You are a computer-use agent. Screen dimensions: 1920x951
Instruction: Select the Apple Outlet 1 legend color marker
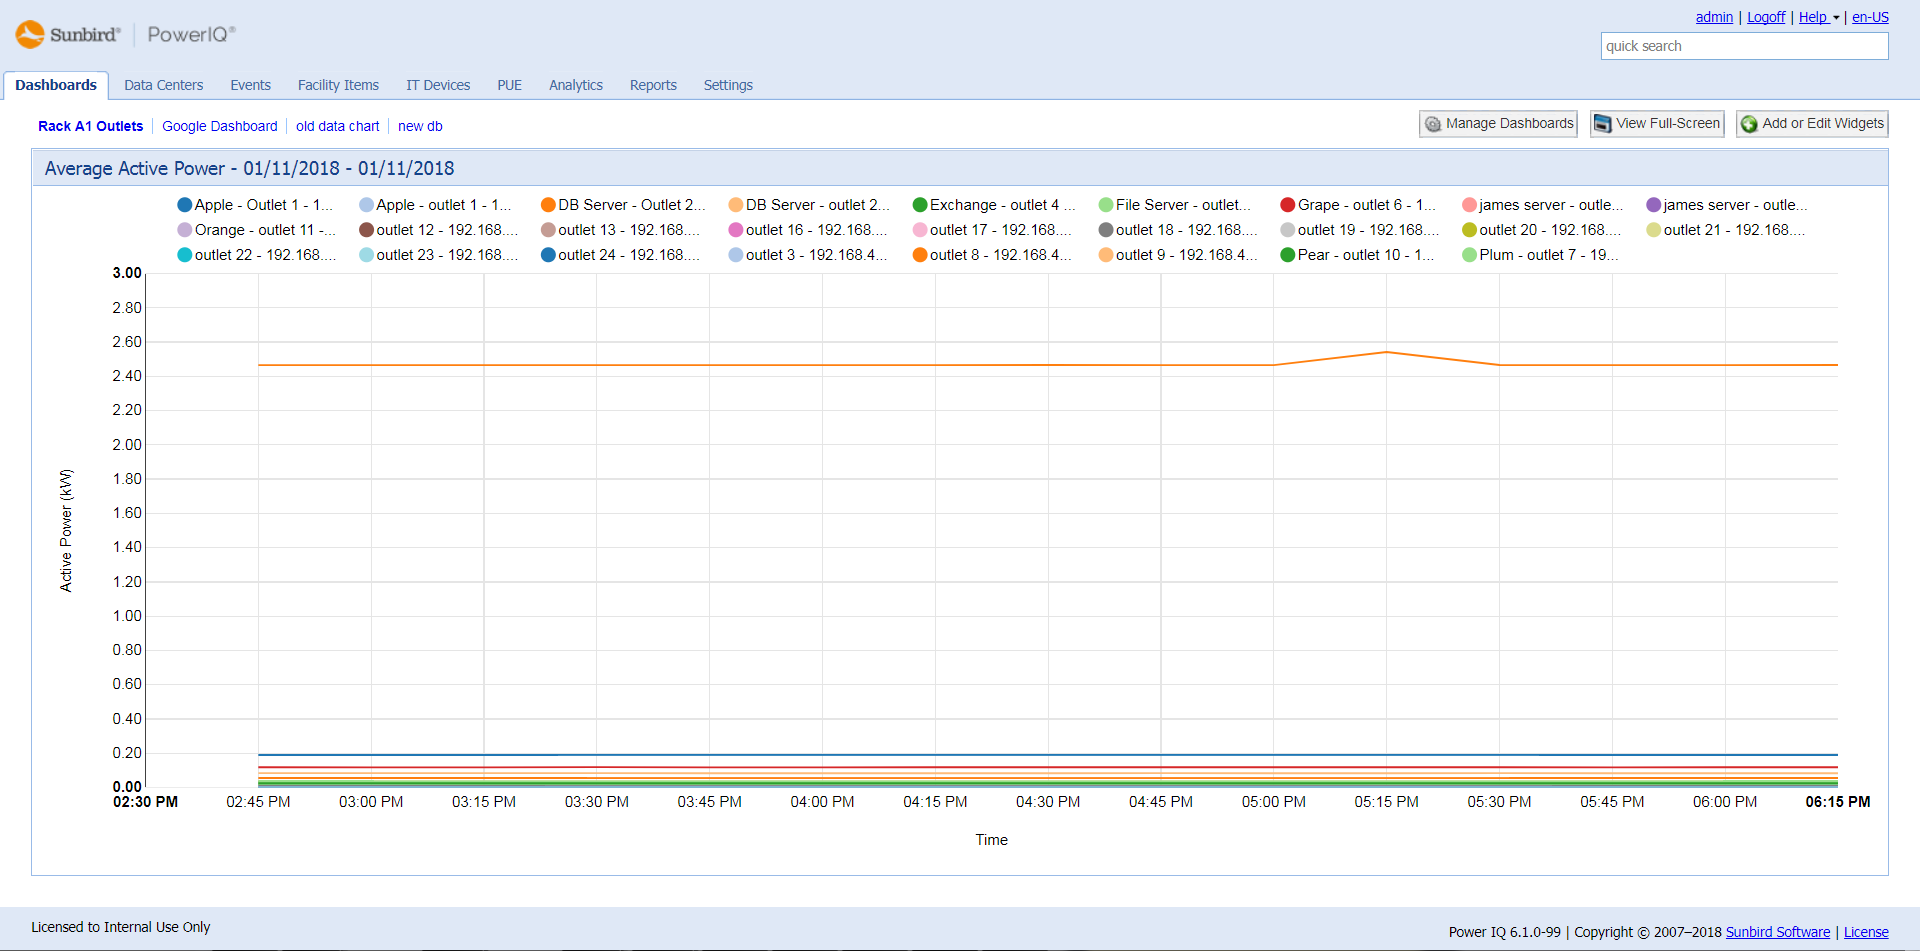[184, 204]
